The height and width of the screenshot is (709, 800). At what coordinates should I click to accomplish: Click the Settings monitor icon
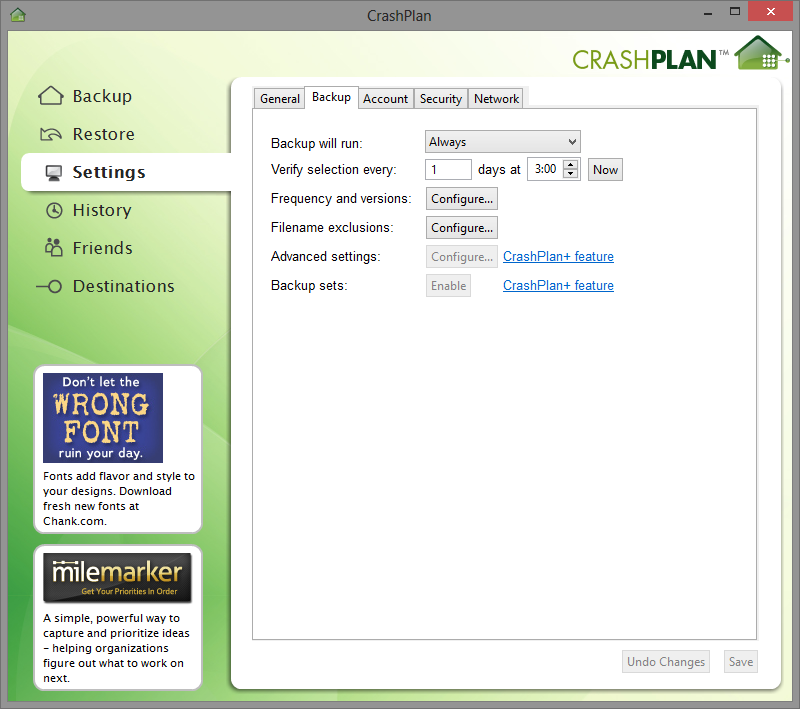point(54,173)
